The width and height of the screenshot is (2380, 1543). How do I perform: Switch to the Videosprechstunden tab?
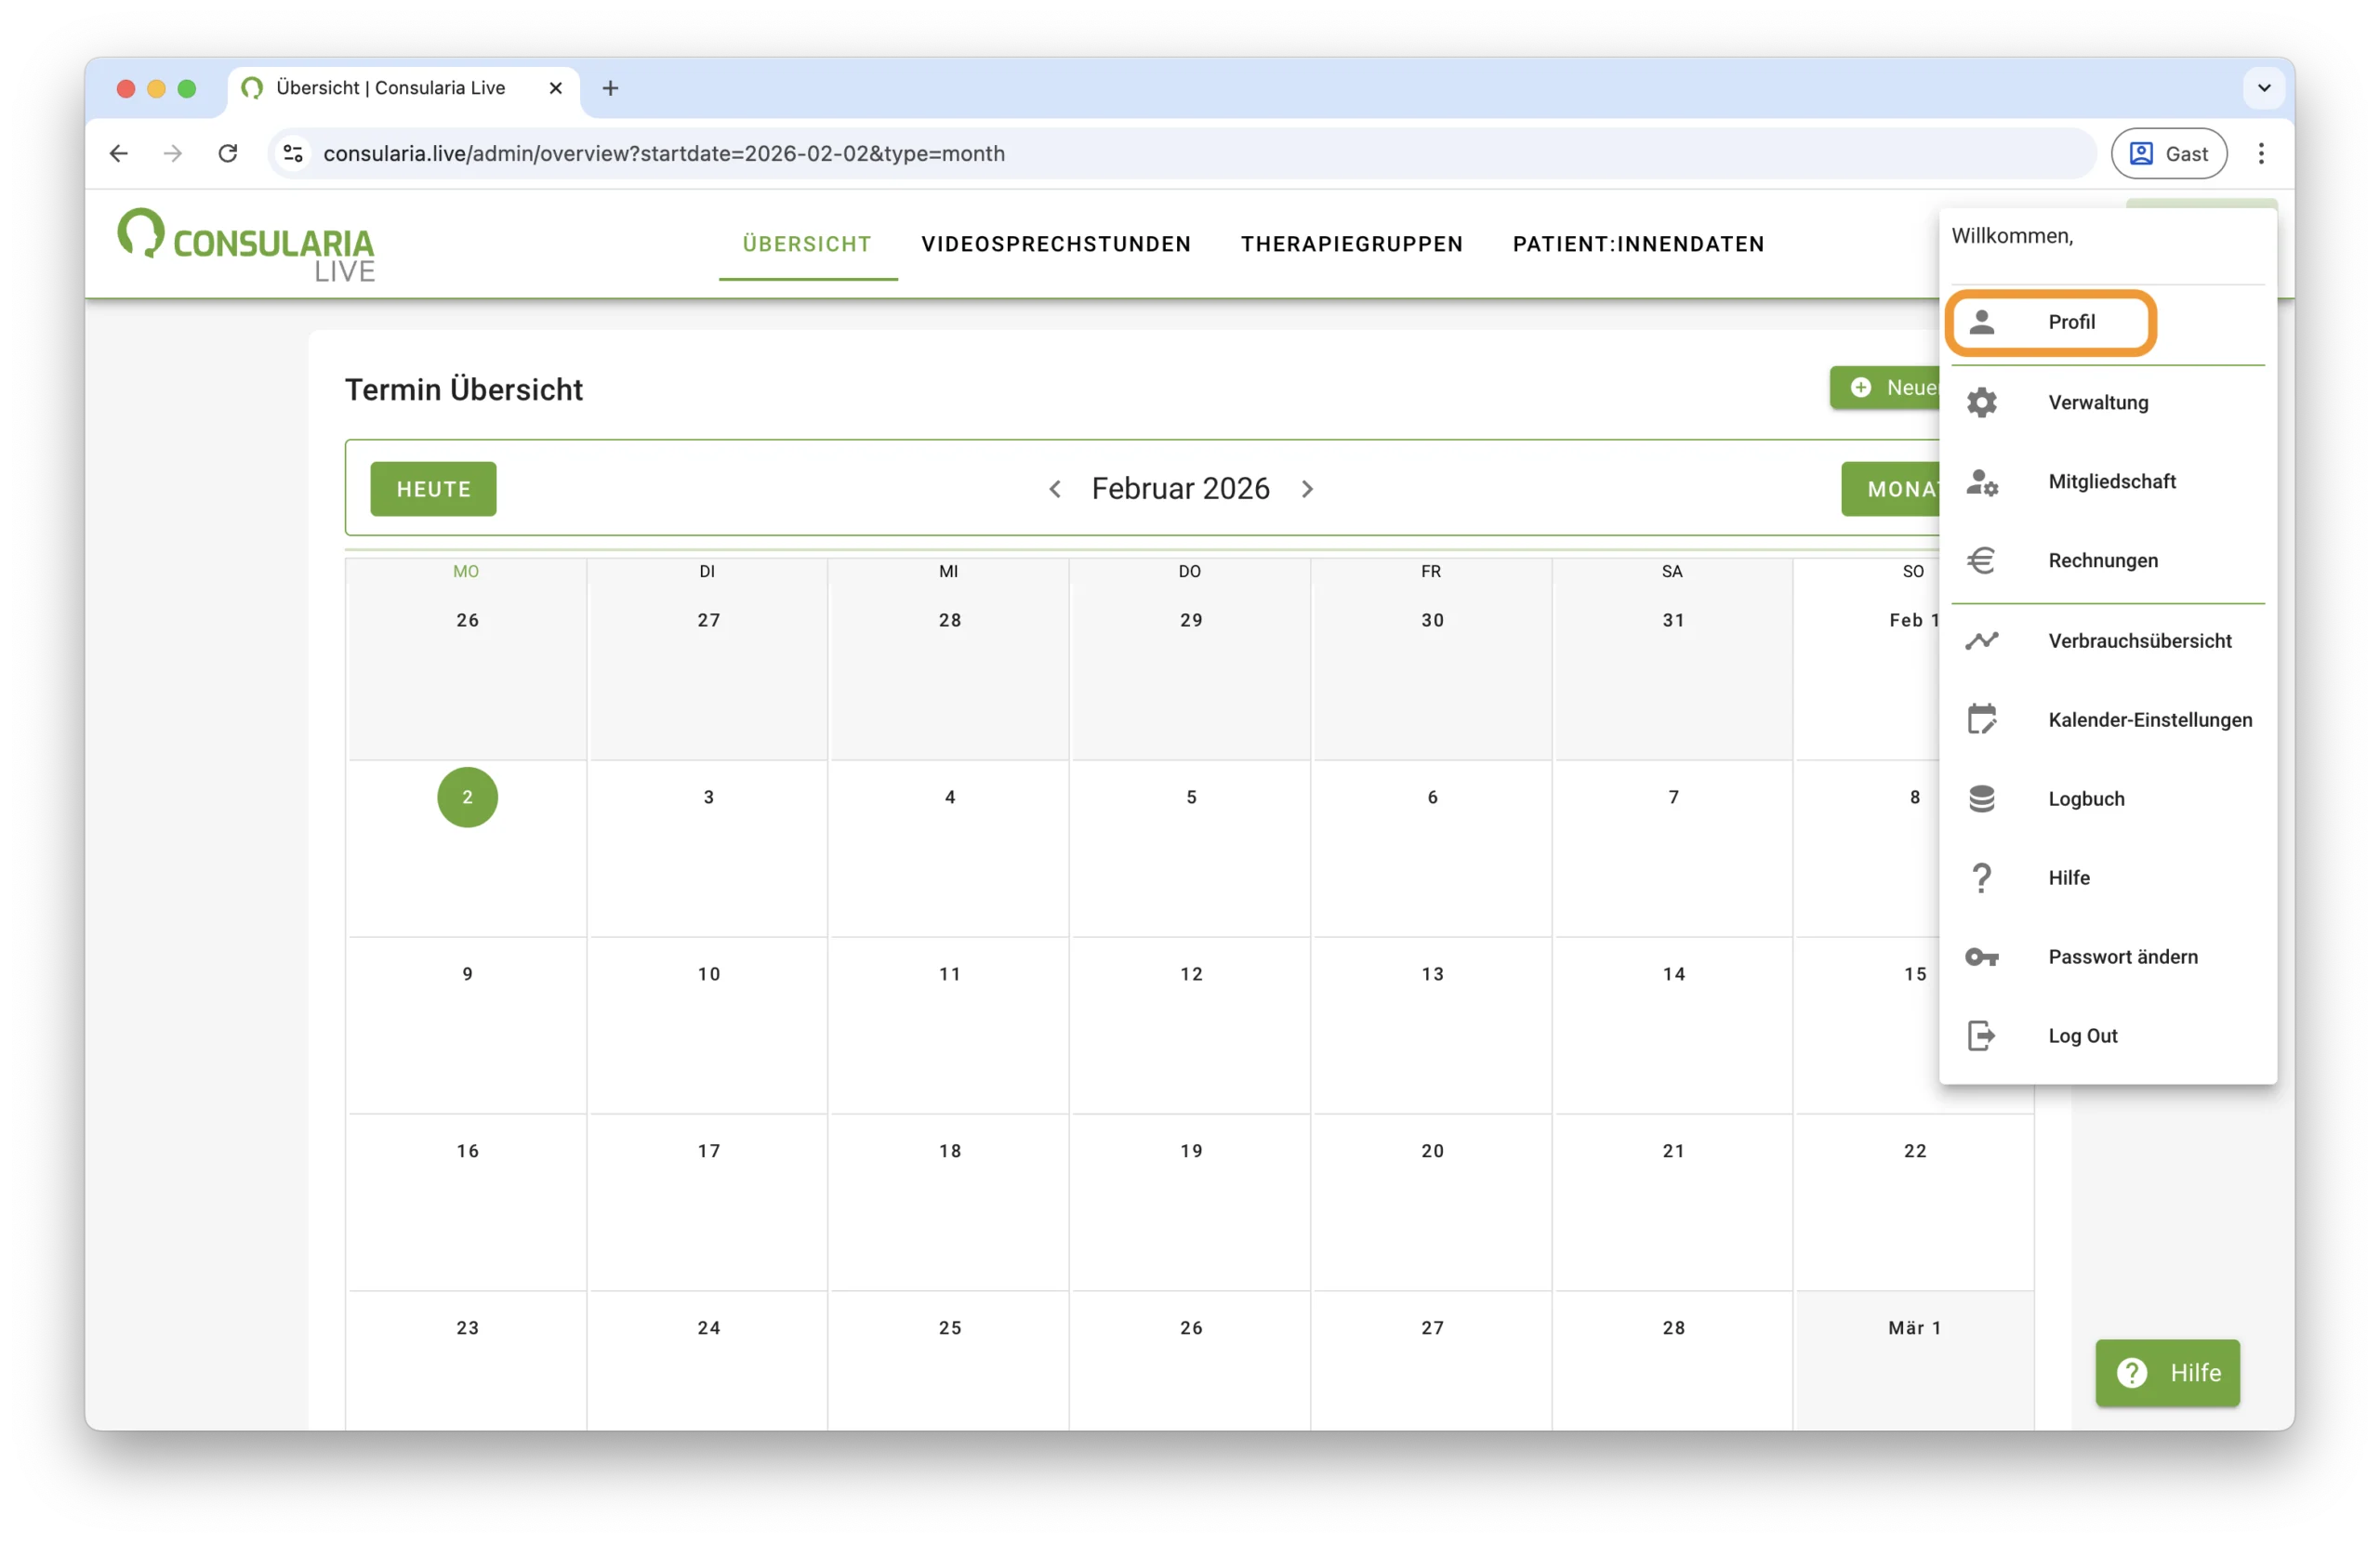coord(1056,244)
